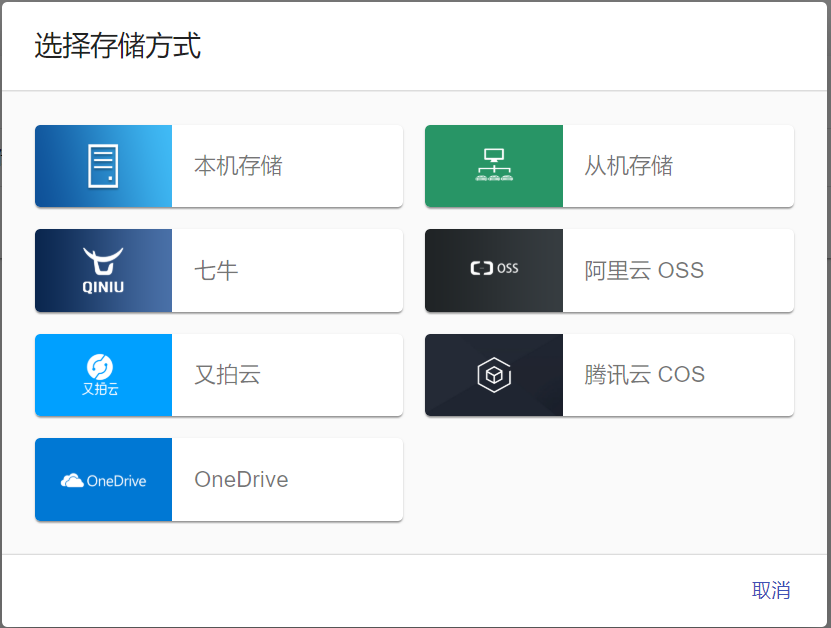The height and width of the screenshot is (628, 831).
Task: Dismiss the dialog with 取消
Action: coord(772,590)
